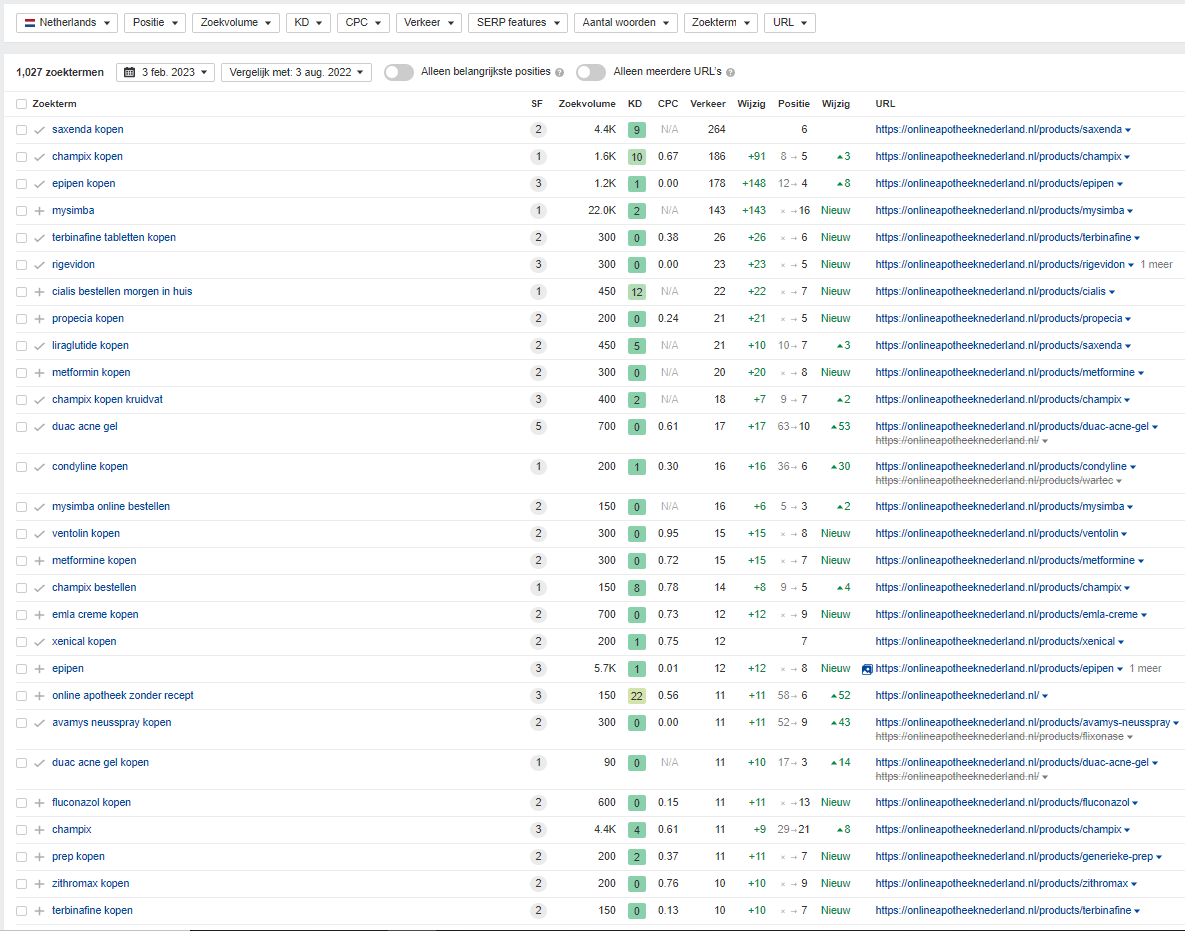Click the plus icon beside epipen keyword
1185x931 pixels.
point(39,669)
